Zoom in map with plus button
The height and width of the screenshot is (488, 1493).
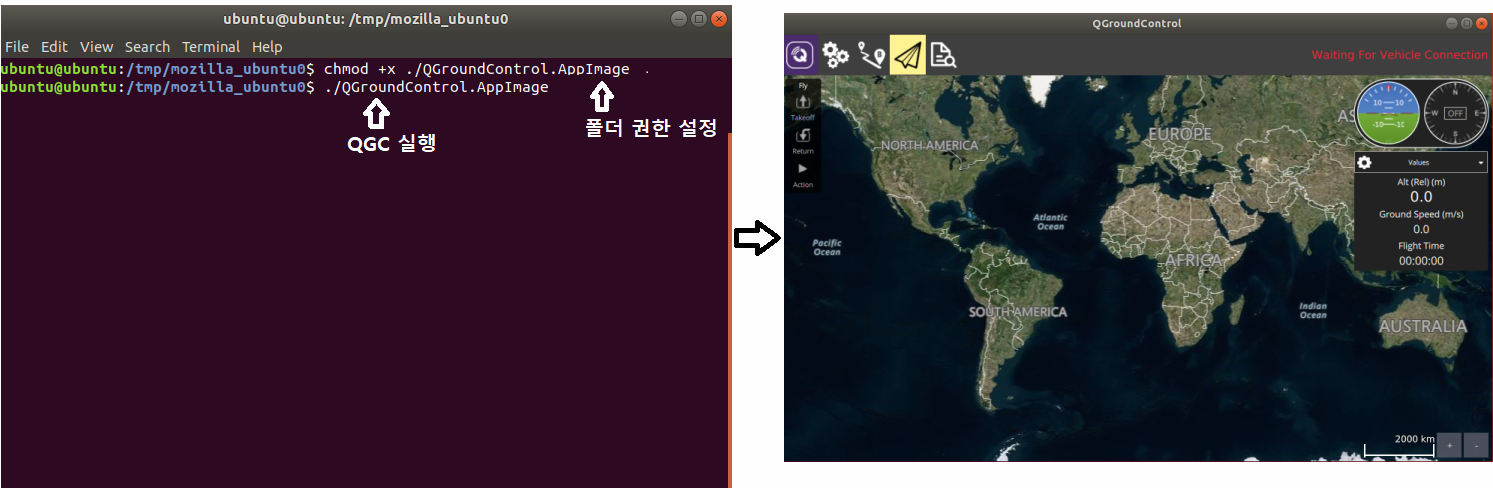click(1449, 445)
